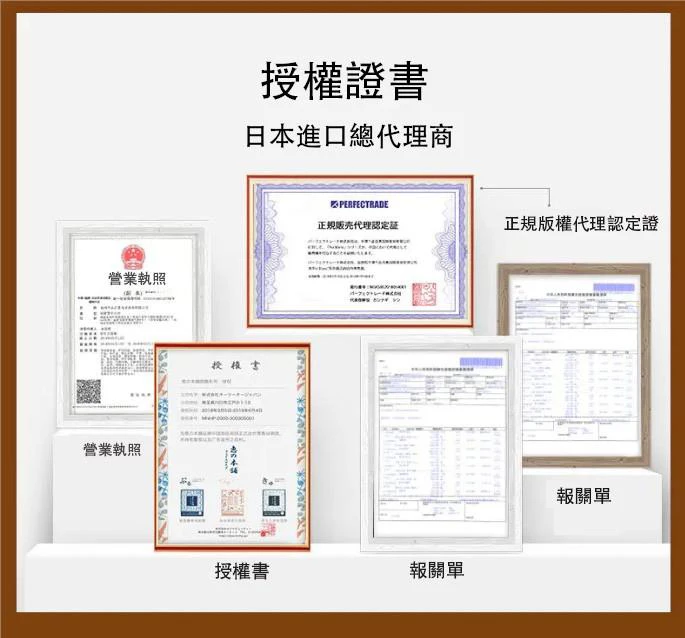Click the 正規版權代理認定證 label
This screenshot has width=685, height=638.
click(580, 220)
